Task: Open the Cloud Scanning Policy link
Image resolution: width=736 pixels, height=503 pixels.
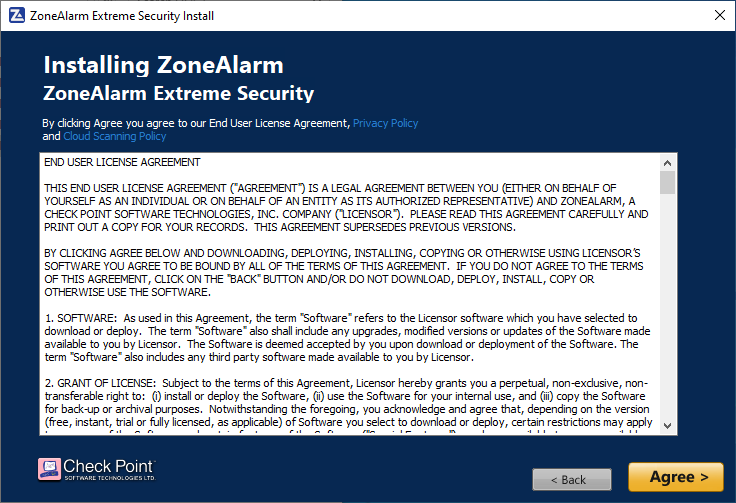Action: tap(115, 136)
